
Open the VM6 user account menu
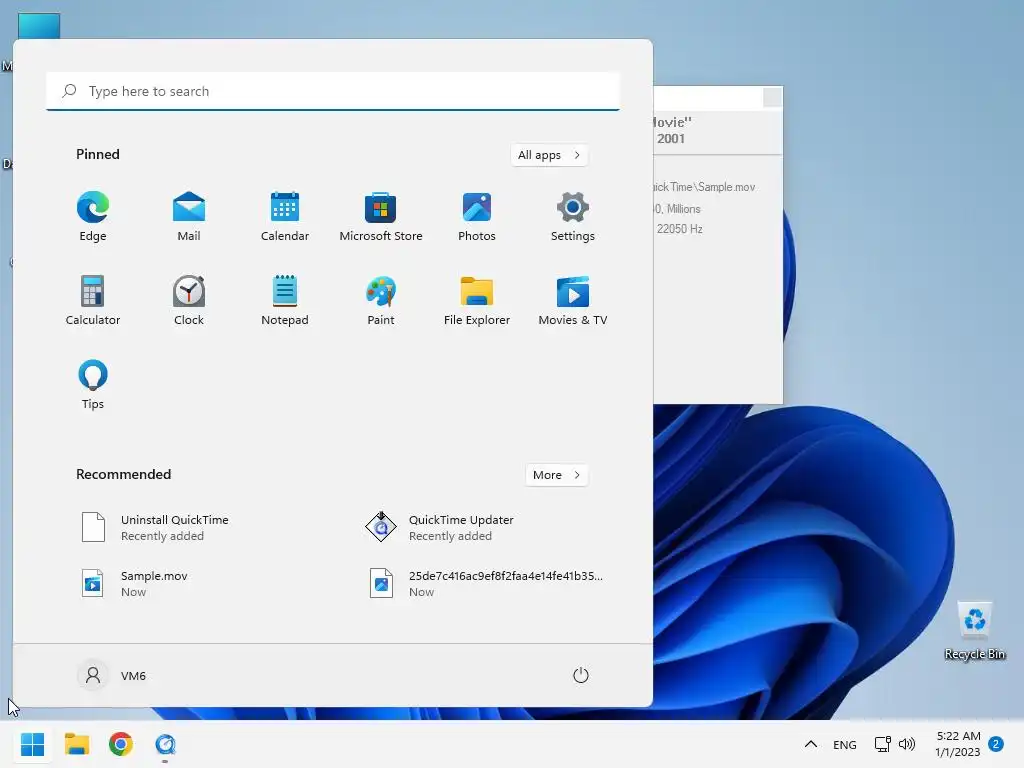tap(112, 675)
